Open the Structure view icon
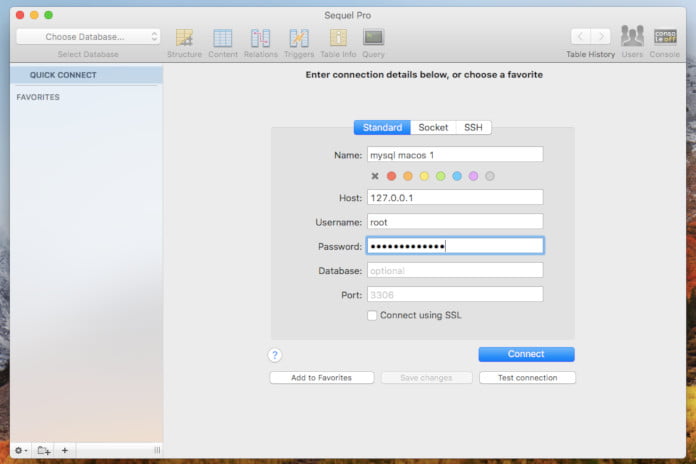 click(184, 38)
